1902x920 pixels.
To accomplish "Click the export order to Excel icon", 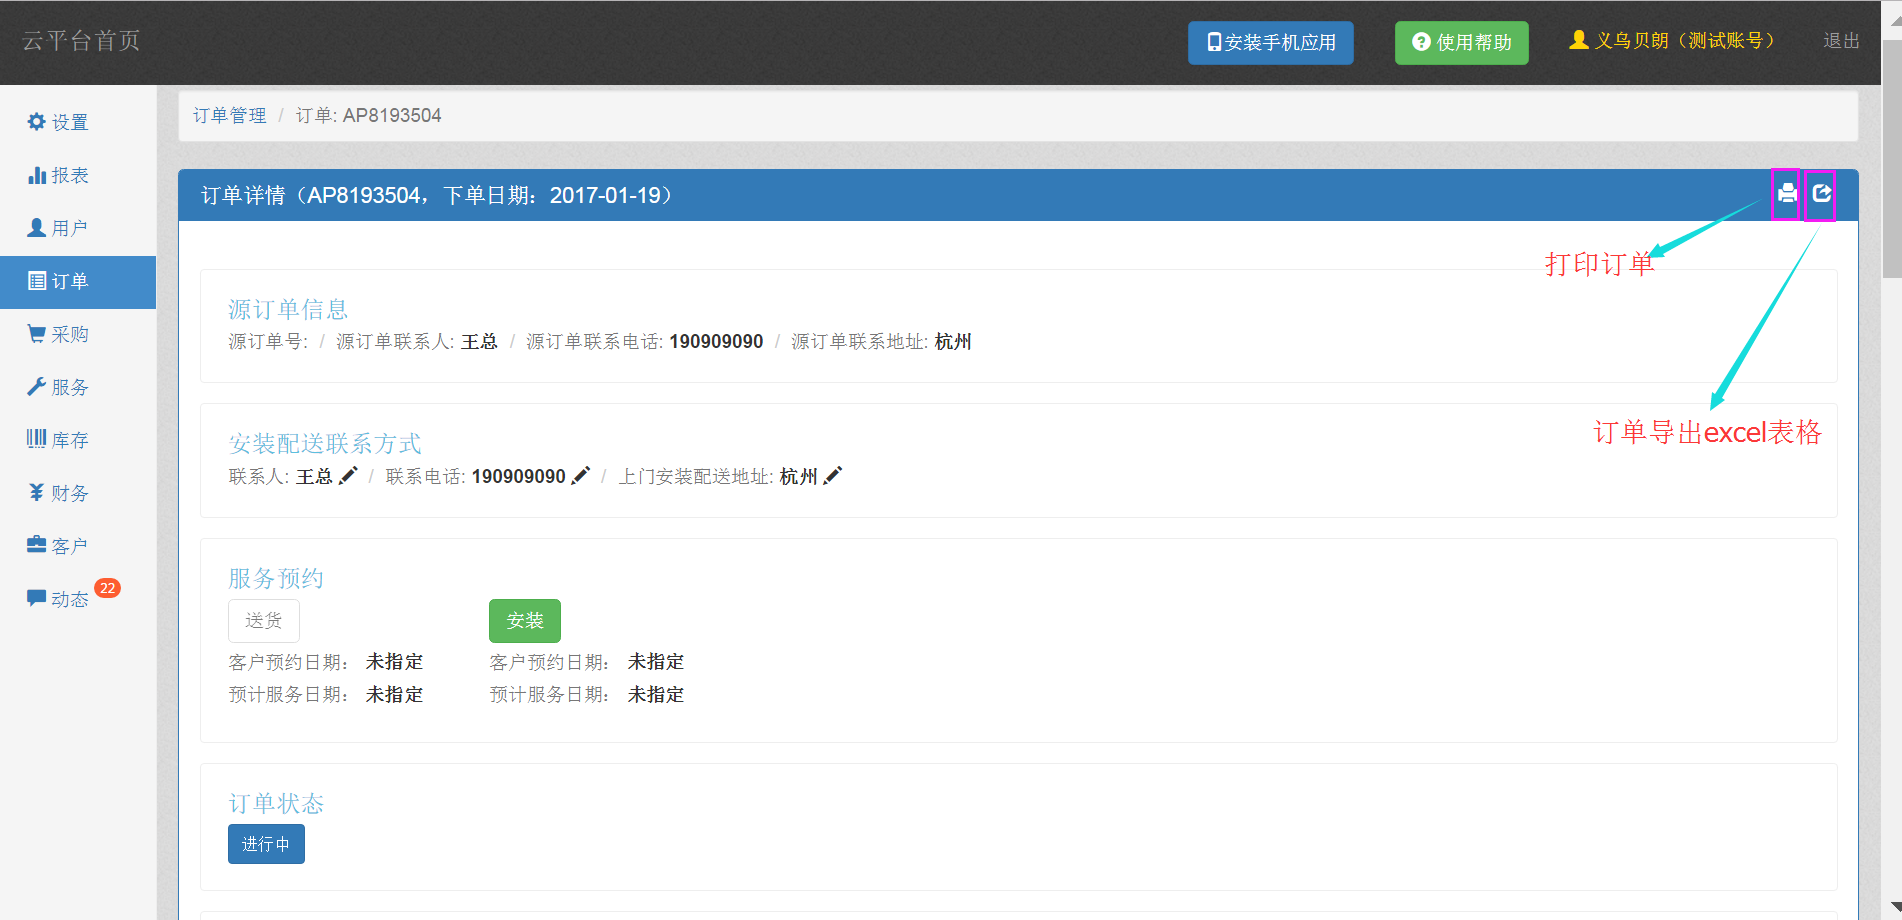I will [1822, 193].
